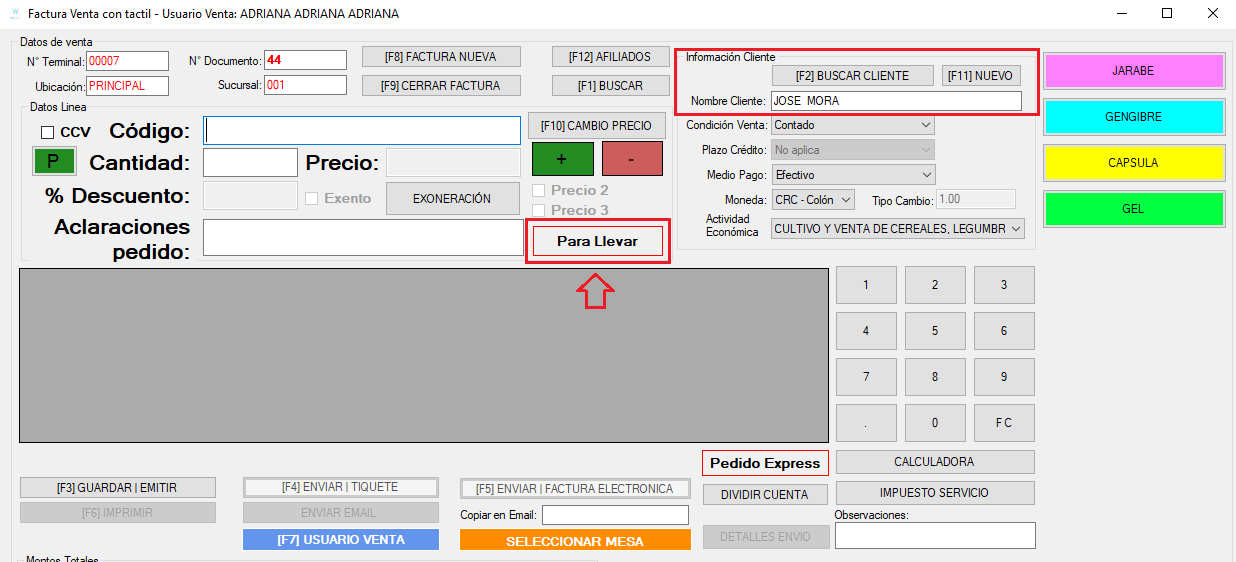Click [F5] ENVIAR | FACTURA ELECTRONICA

pyautogui.click(x=575, y=489)
